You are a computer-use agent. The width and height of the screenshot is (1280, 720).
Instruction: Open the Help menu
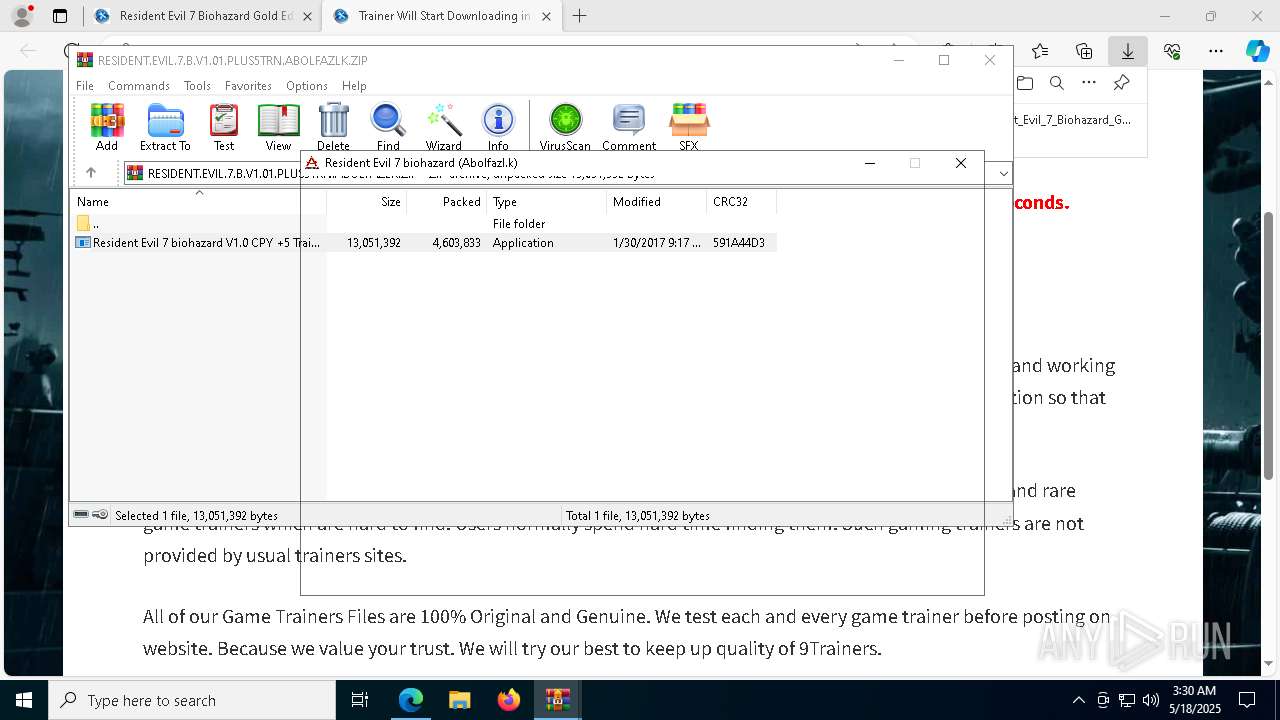pos(354,86)
